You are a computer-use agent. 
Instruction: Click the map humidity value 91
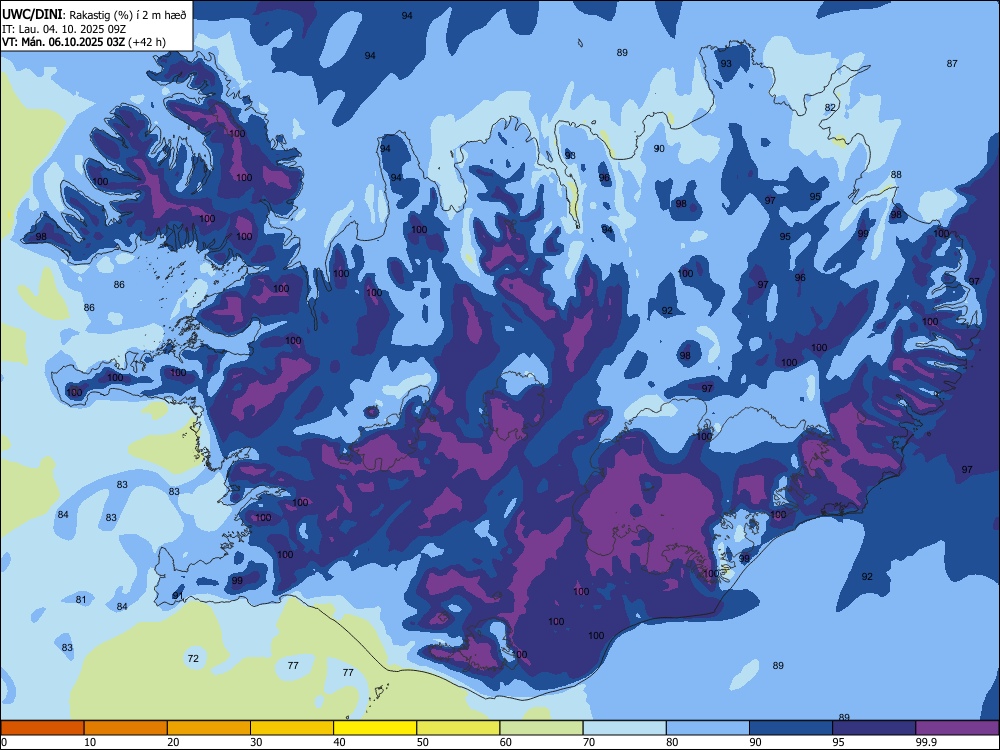click(x=178, y=596)
